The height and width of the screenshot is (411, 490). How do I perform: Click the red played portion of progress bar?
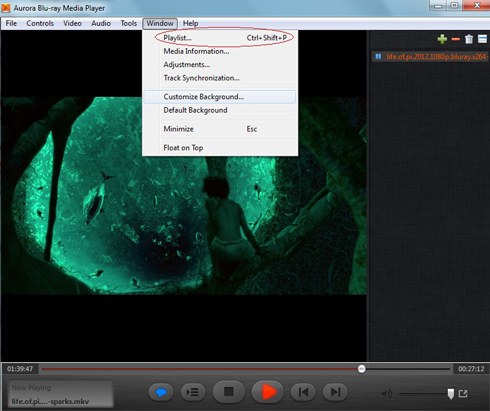(x=200, y=369)
